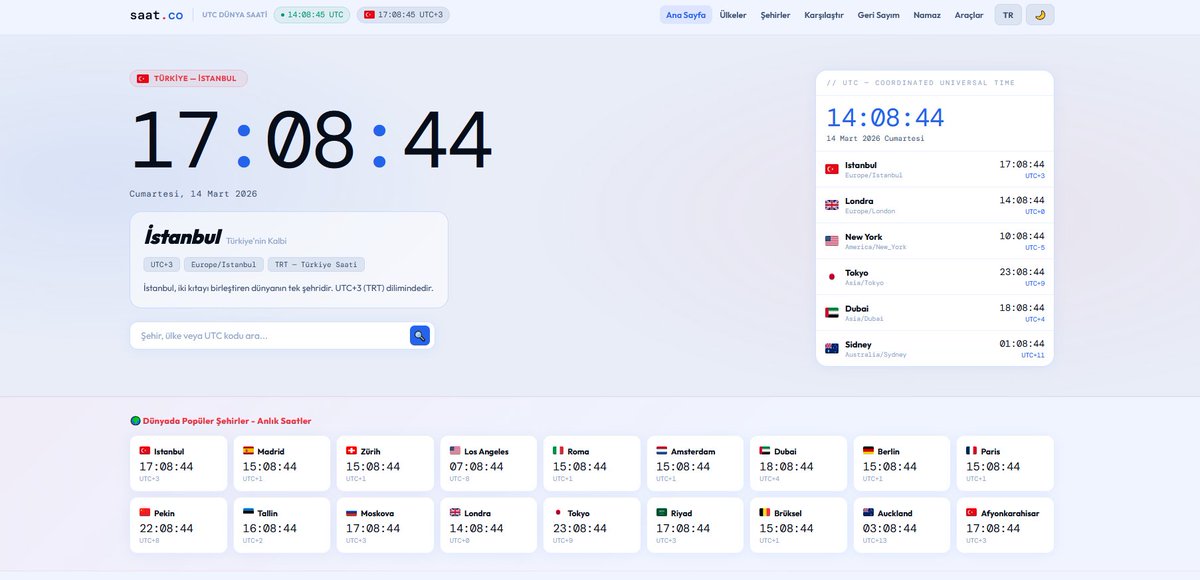The height and width of the screenshot is (580, 1200).
Task: Click the Turkey UTC+3 time pill in the header
Action: pyautogui.click(x=404, y=15)
